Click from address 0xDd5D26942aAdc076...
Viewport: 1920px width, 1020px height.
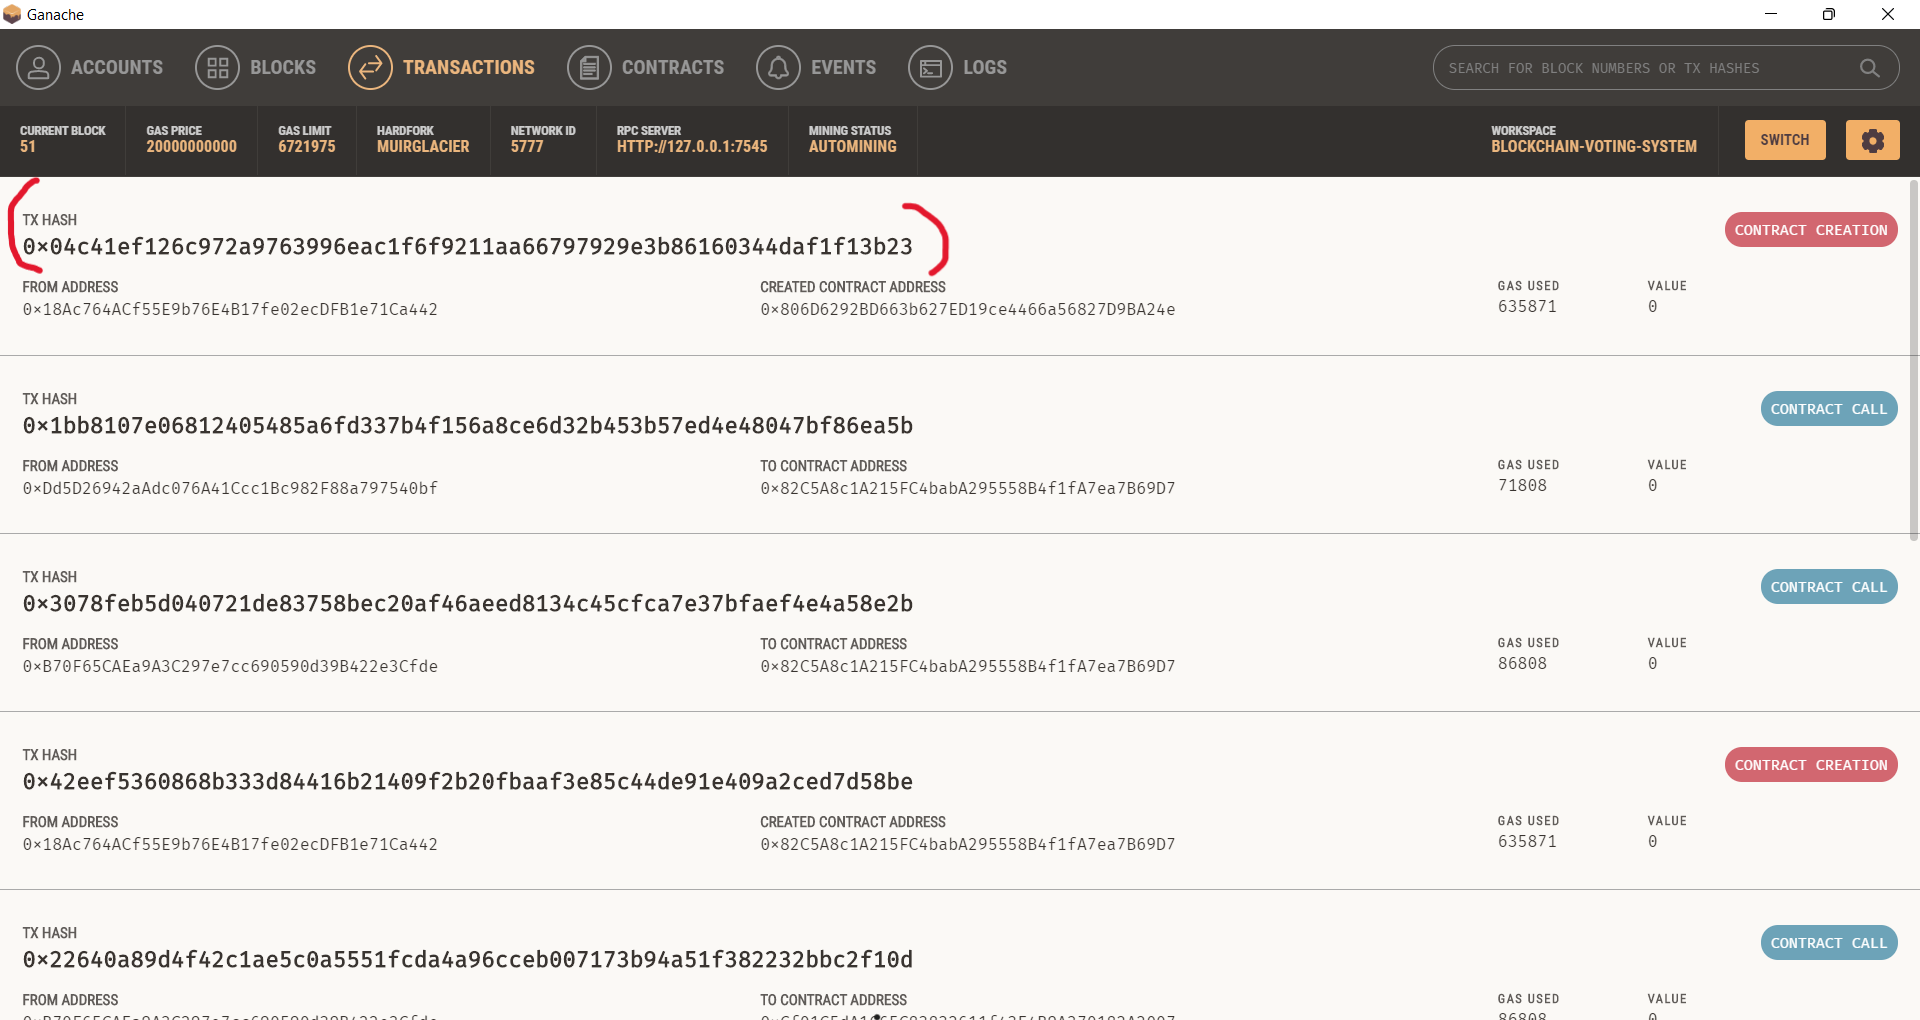click(230, 489)
